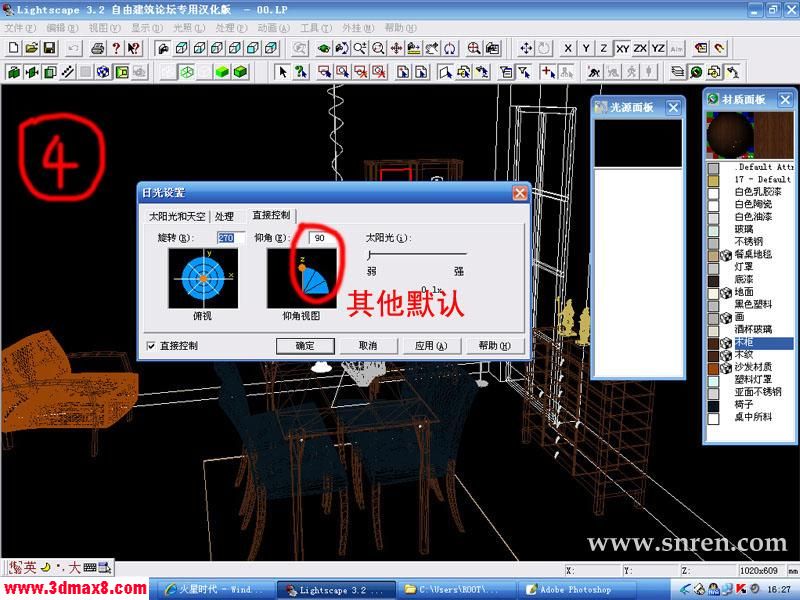This screenshot has height=600, width=800.
Task: Toggle the XY plane constraint button
Action: tap(622, 48)
